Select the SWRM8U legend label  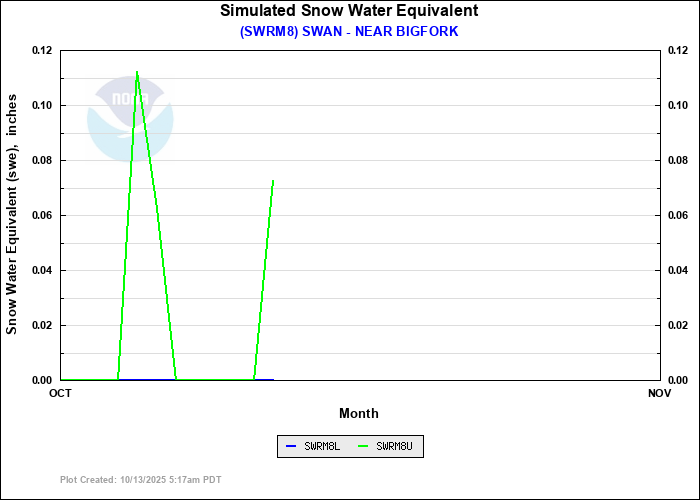point(395,446)
